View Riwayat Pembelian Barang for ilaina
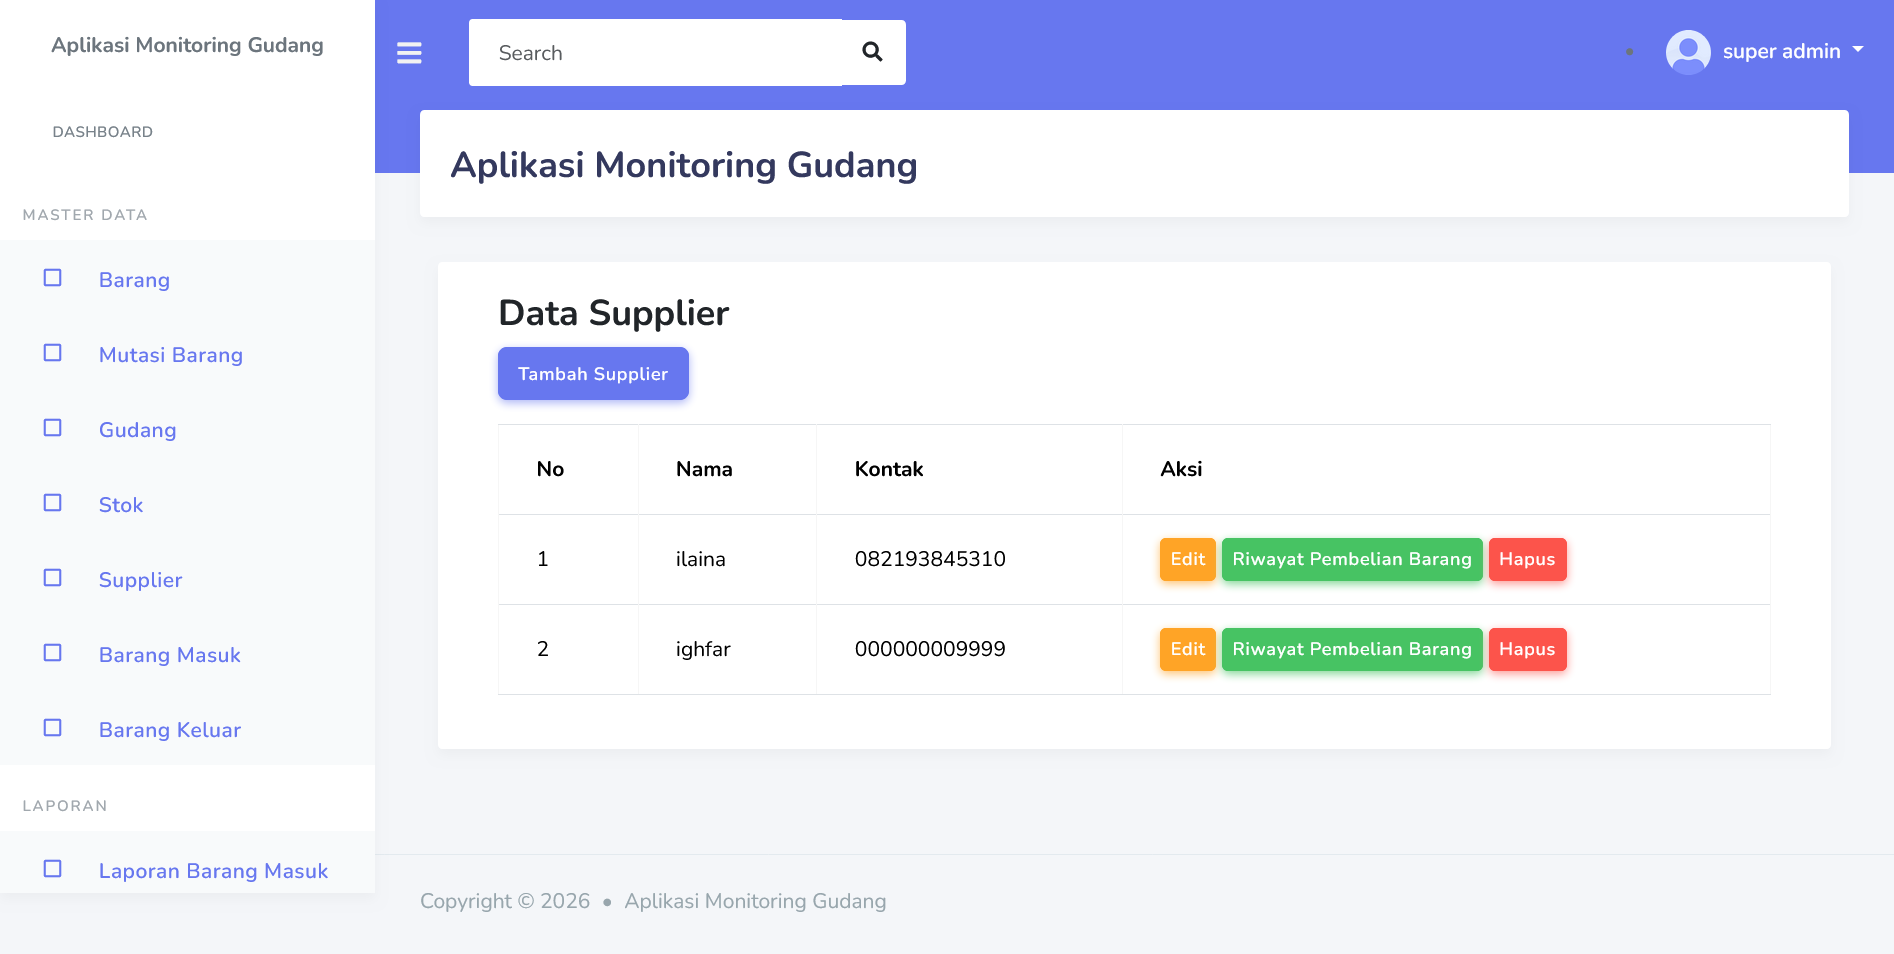This screenshot has height=954, width=1894. (1351, 559)
